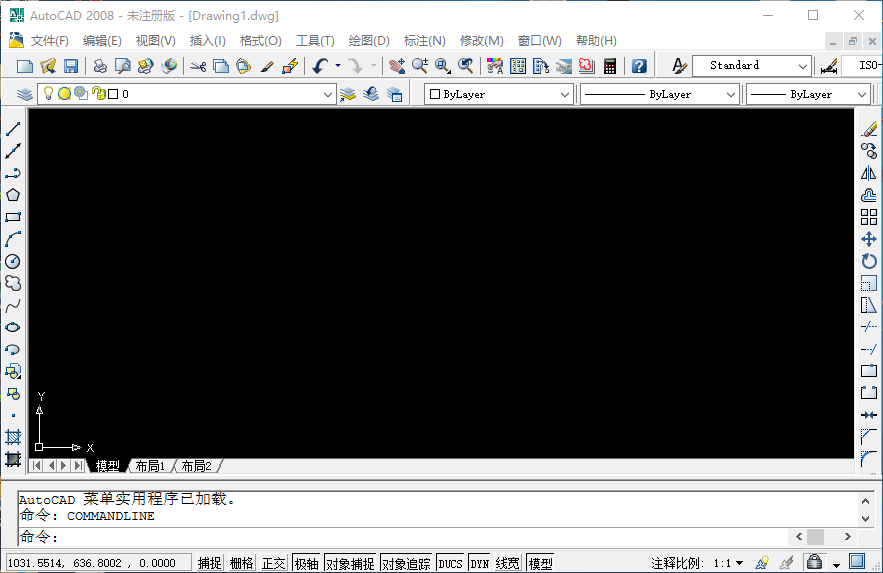The width and height of the screenshot is (883, 573).
Task: Open the 绘图(D) menu
Action: coord(369,41)
